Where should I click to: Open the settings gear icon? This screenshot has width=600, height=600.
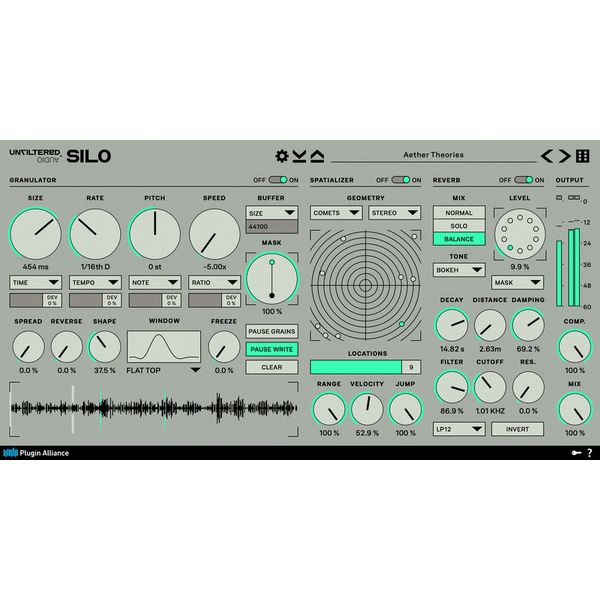coord(282,156)
